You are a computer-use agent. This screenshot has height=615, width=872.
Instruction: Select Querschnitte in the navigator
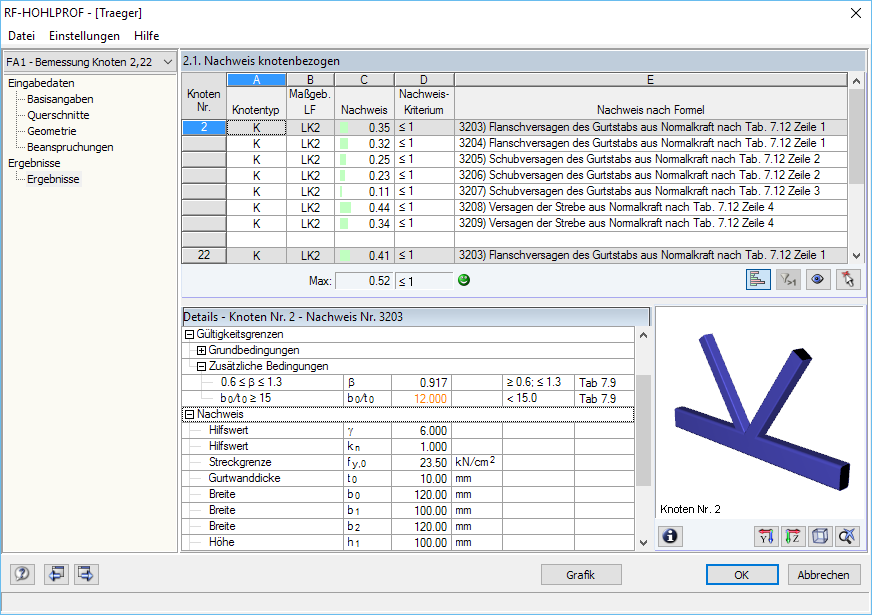(x=58, y=115)
